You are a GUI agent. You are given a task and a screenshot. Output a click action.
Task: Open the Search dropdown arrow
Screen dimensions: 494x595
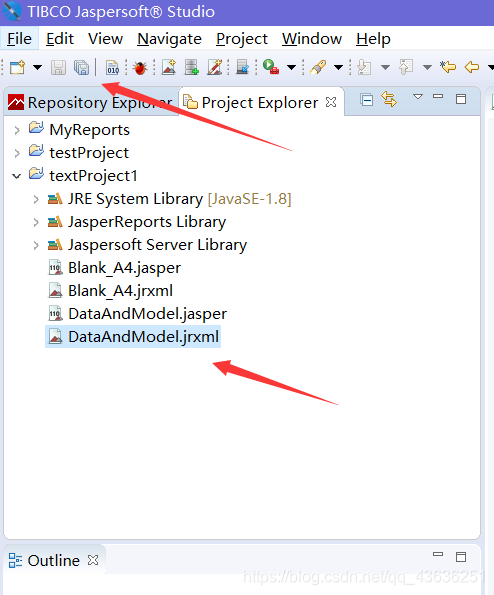point(338,68)
